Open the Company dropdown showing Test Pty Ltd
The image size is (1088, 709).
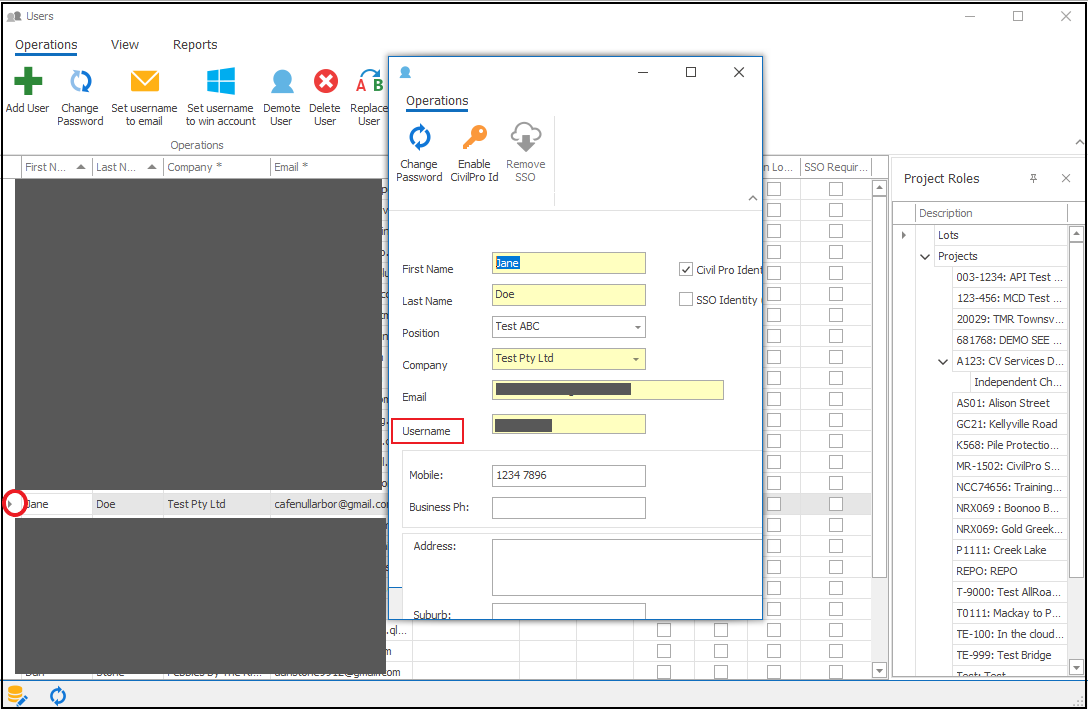pos(634,359)
